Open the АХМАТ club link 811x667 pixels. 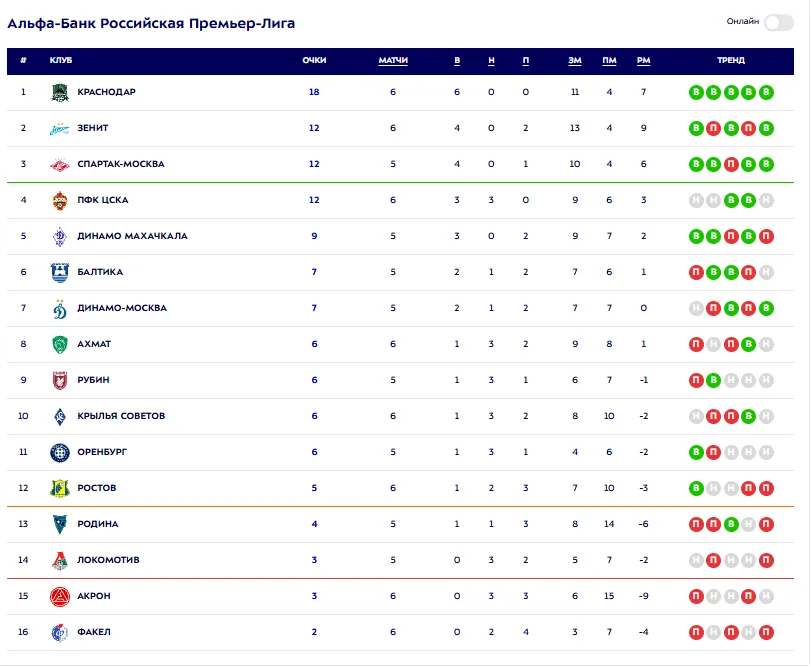pos(94,344)
